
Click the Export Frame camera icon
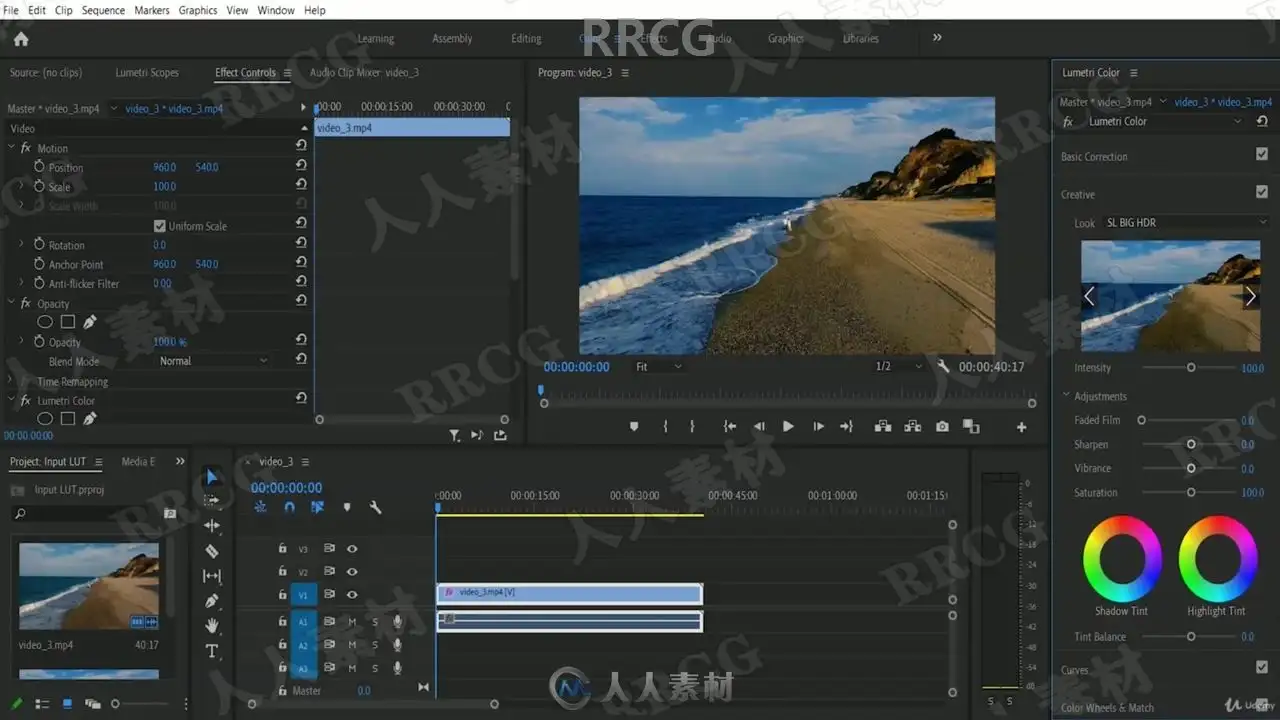(x=942, y=426)
